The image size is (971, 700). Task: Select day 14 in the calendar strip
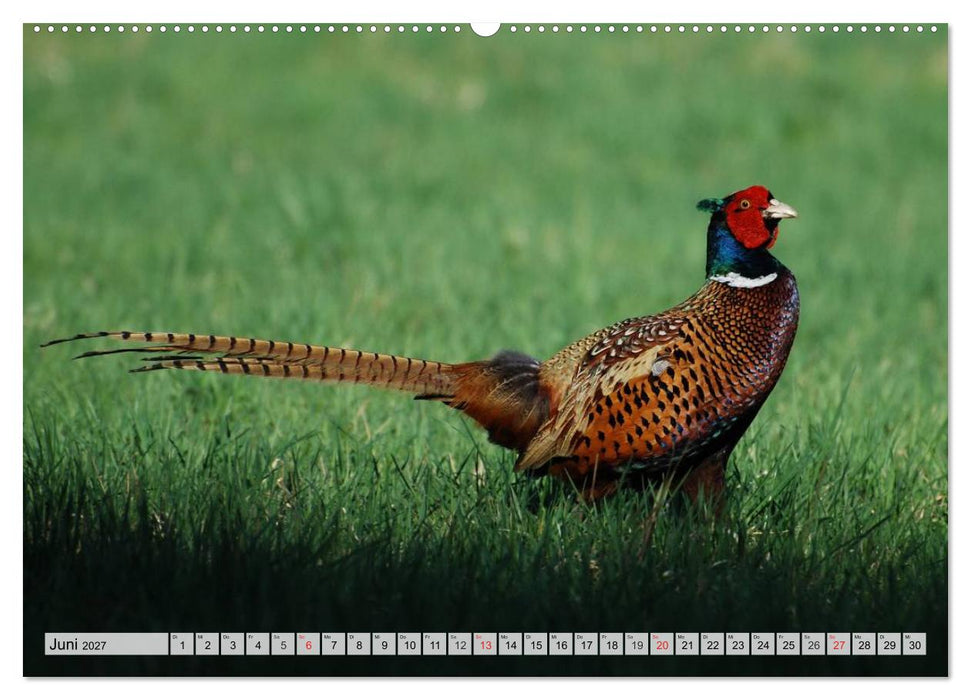tap(510, 644)
